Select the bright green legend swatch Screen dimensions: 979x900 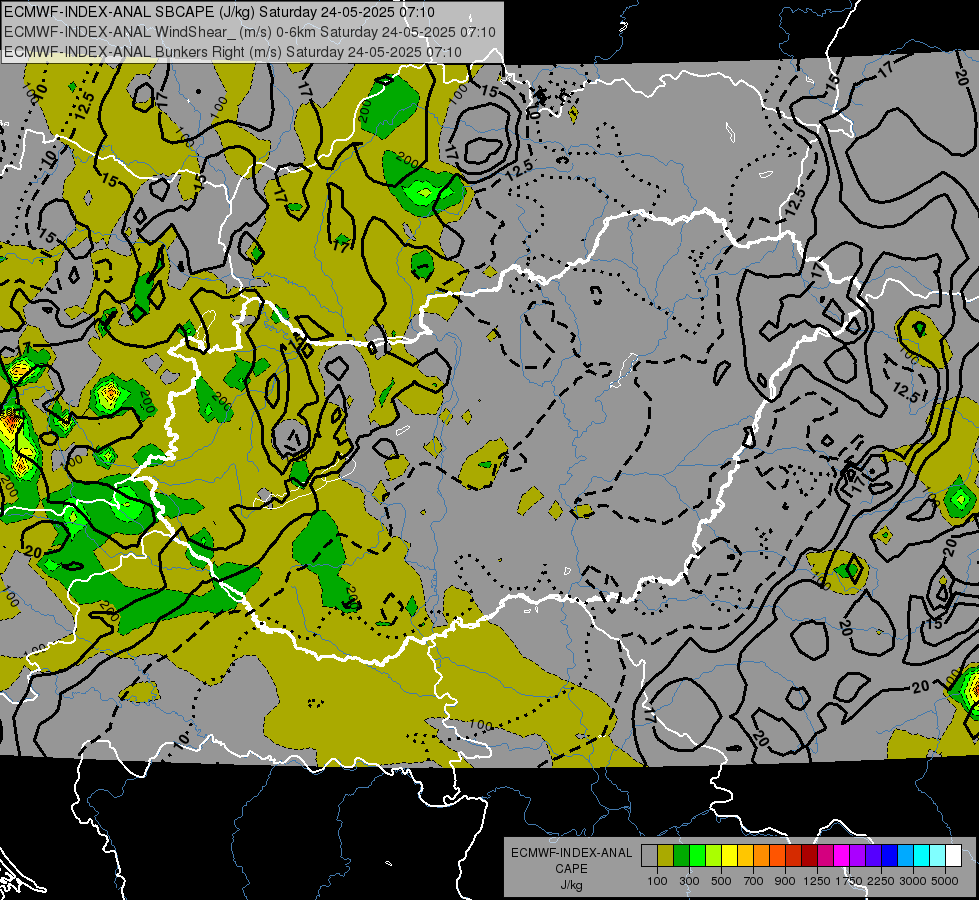tap(697, 855)
